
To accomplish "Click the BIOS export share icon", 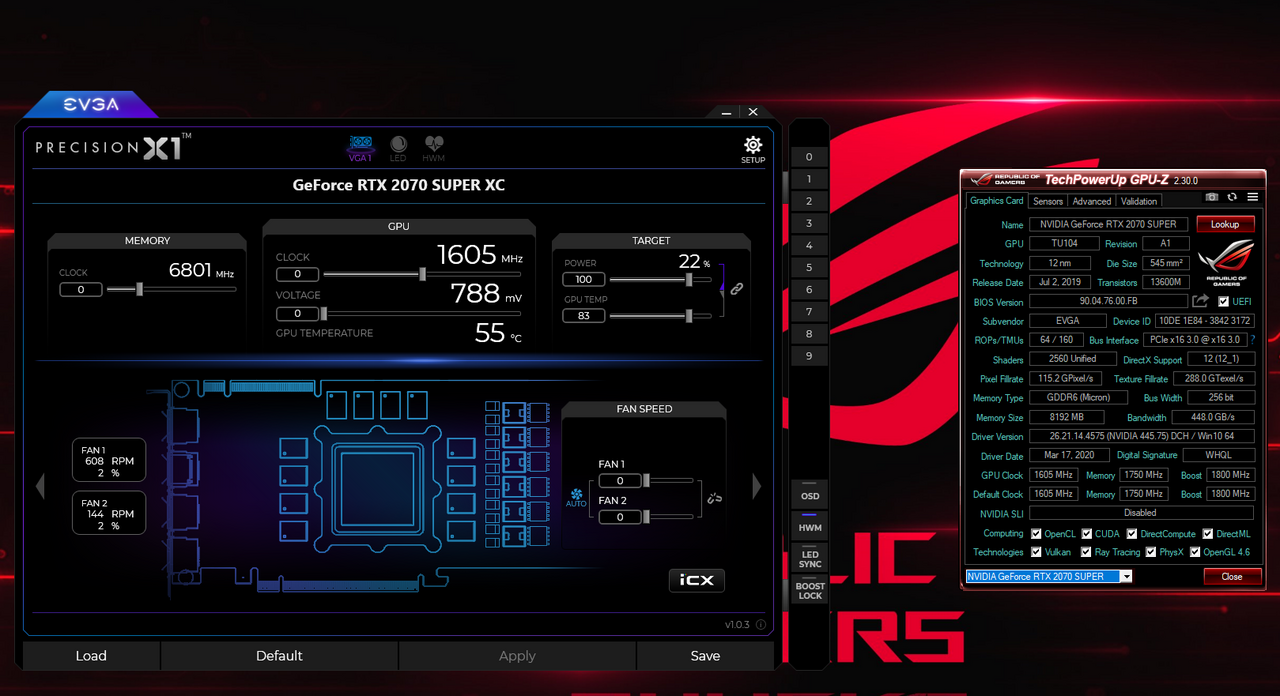I will 1201,301.
